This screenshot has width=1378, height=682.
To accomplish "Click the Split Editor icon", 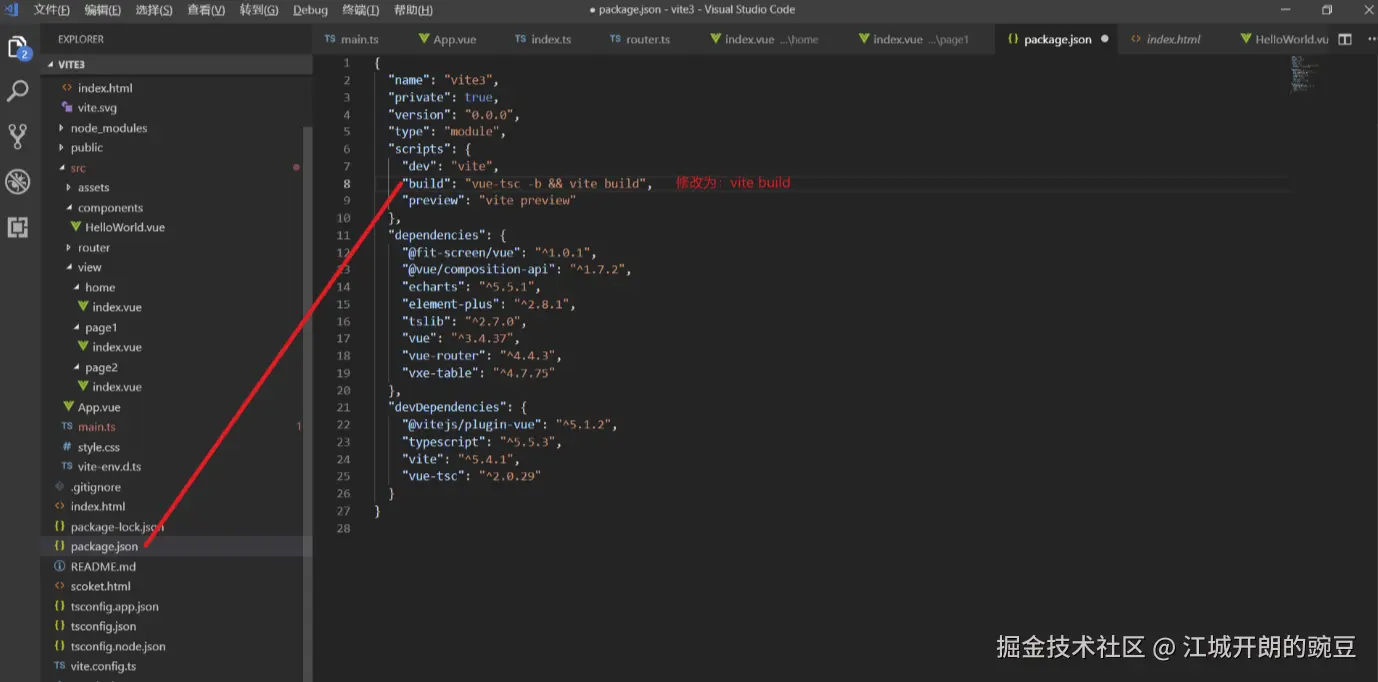I will tap(1345, 39).
